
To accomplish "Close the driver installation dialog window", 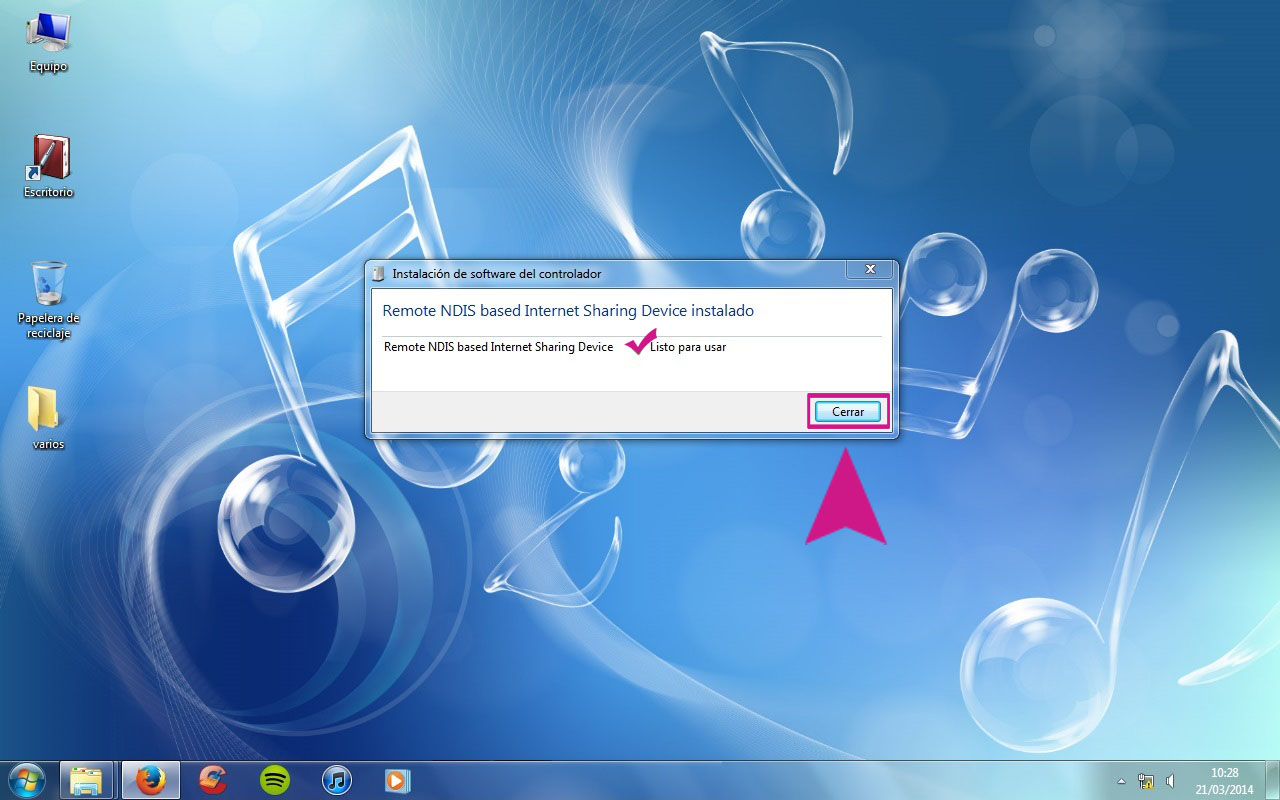I will coord(870,269).
